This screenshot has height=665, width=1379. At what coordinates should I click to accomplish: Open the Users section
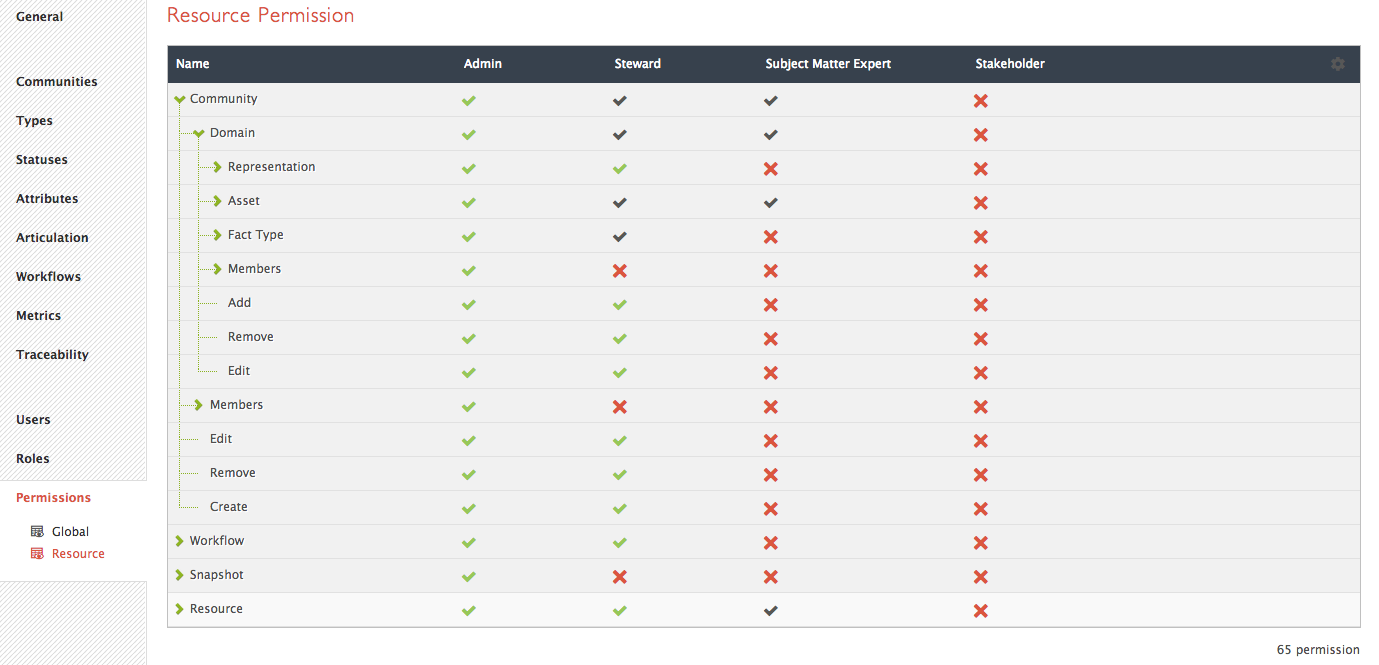click(33, 420)
